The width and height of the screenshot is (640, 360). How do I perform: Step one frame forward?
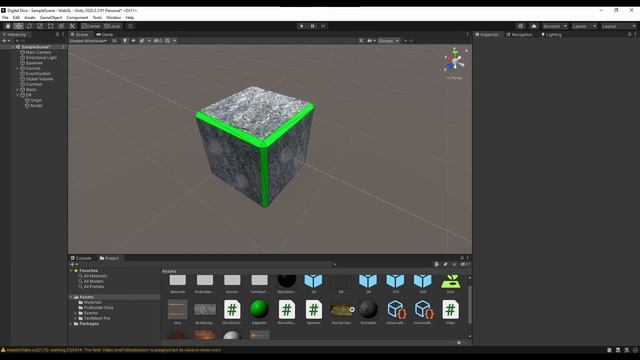point(323,26)
